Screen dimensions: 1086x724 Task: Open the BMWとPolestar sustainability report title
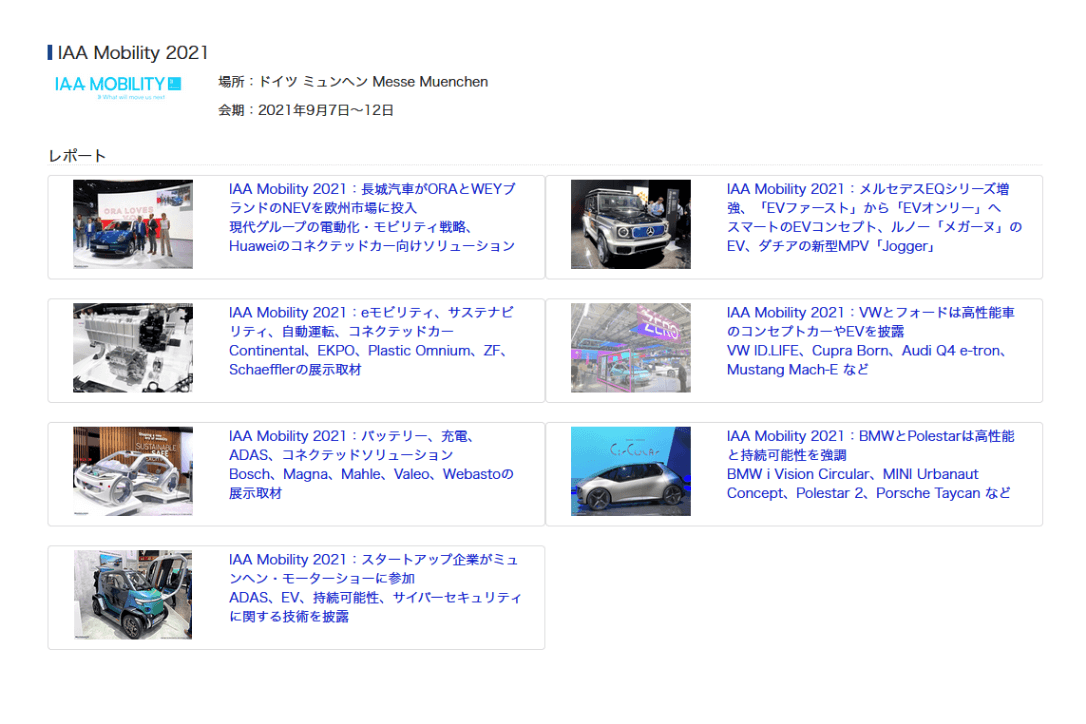pos(870,445)
